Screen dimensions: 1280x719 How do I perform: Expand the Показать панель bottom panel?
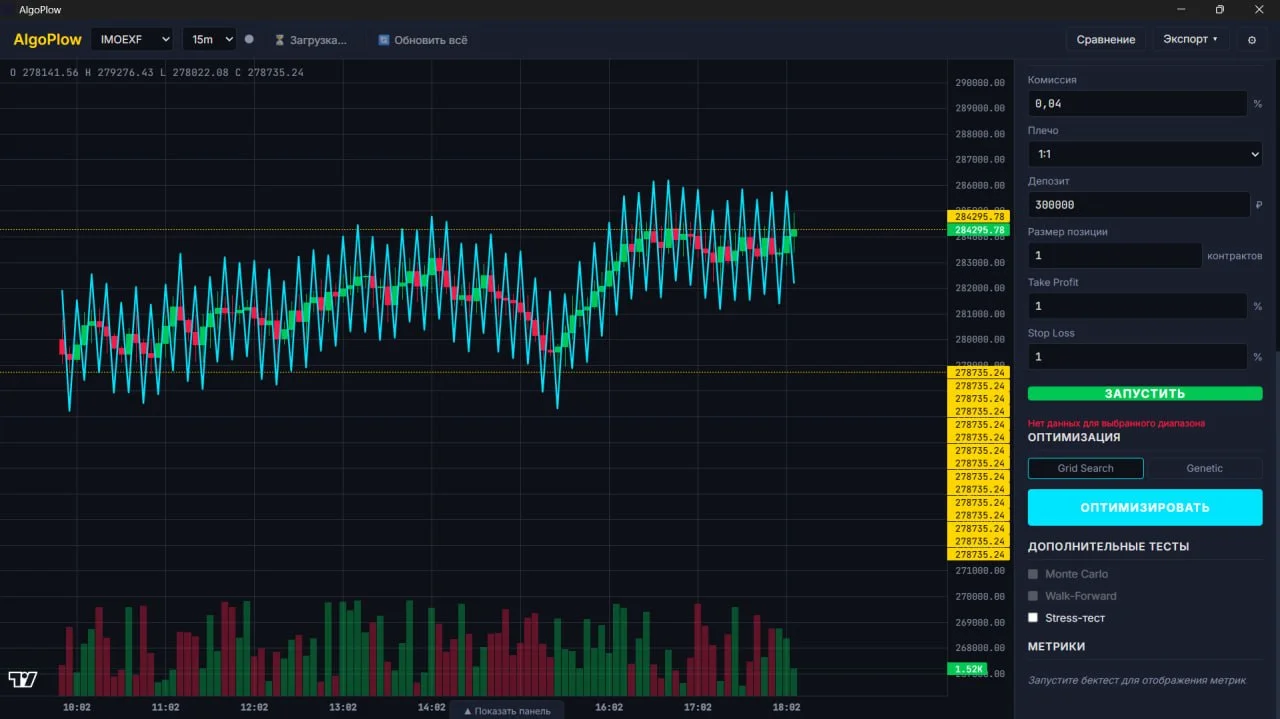pyautogui.click(x=507, y=711)
